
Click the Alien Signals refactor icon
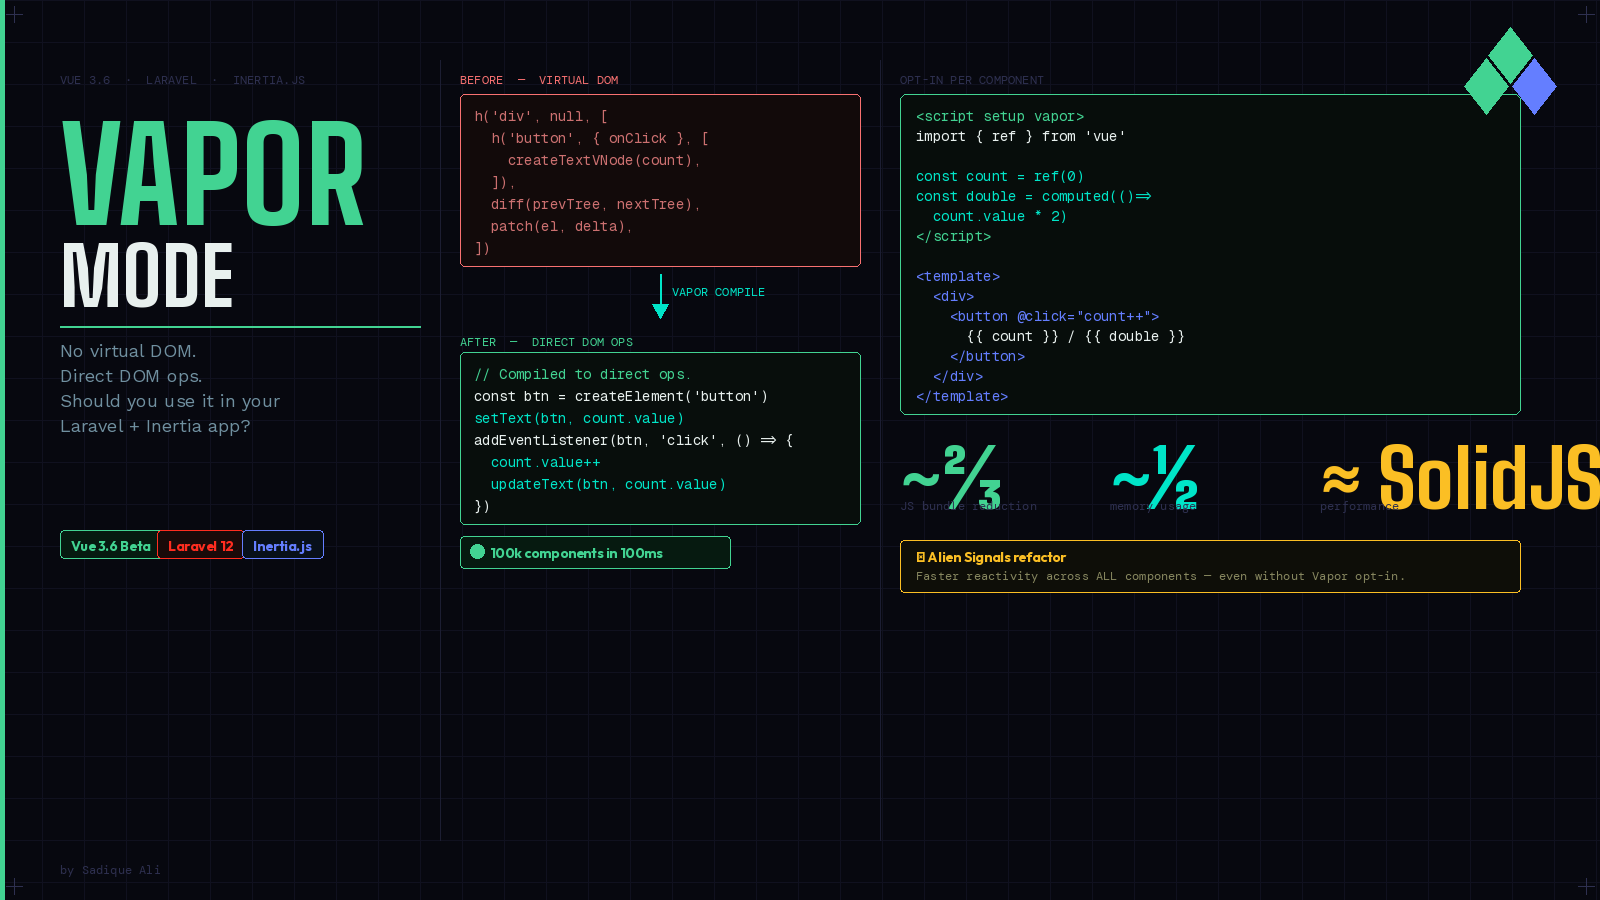(921, 557)
